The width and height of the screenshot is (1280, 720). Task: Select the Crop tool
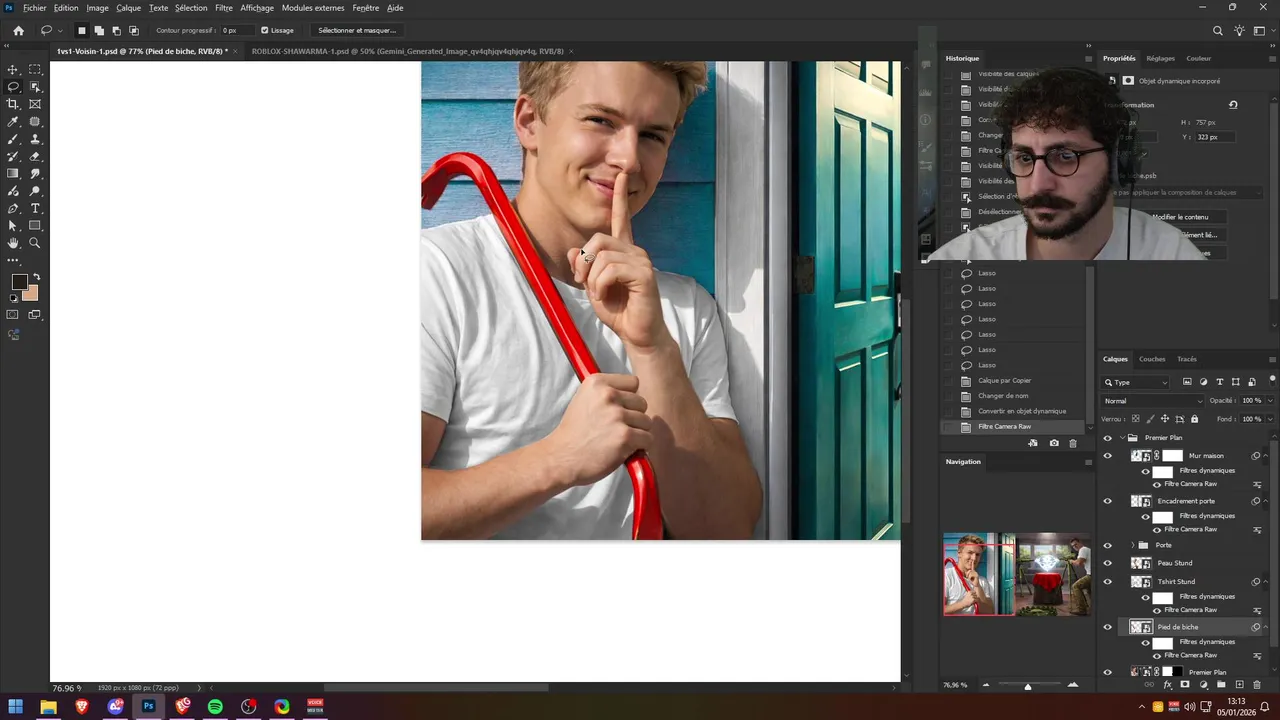tap(13, 104)
